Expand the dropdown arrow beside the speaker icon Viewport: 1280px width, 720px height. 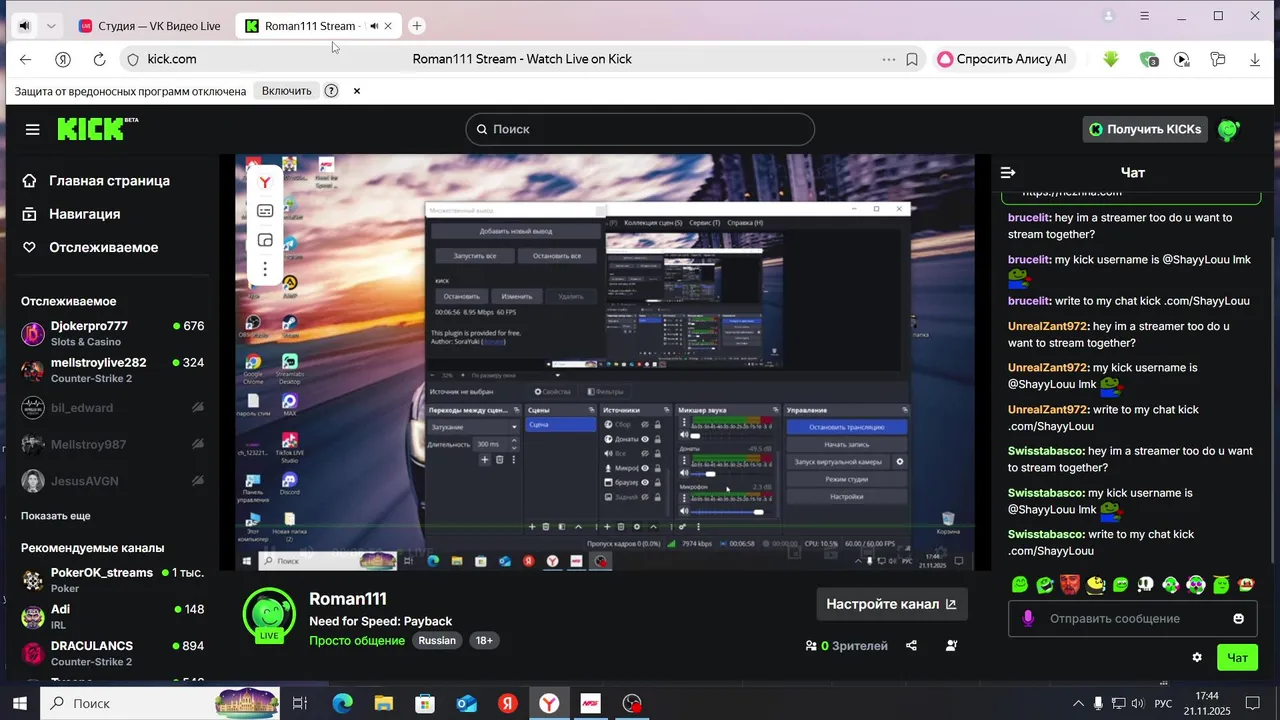point(51,26)
